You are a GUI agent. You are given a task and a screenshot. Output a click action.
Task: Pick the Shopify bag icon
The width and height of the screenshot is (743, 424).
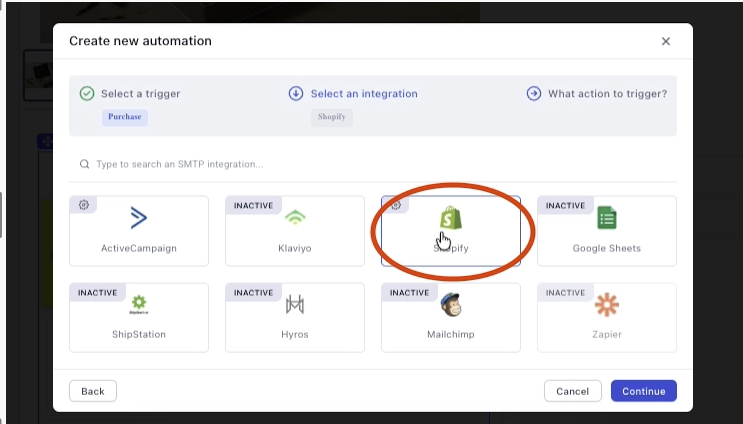pos(451,218)
